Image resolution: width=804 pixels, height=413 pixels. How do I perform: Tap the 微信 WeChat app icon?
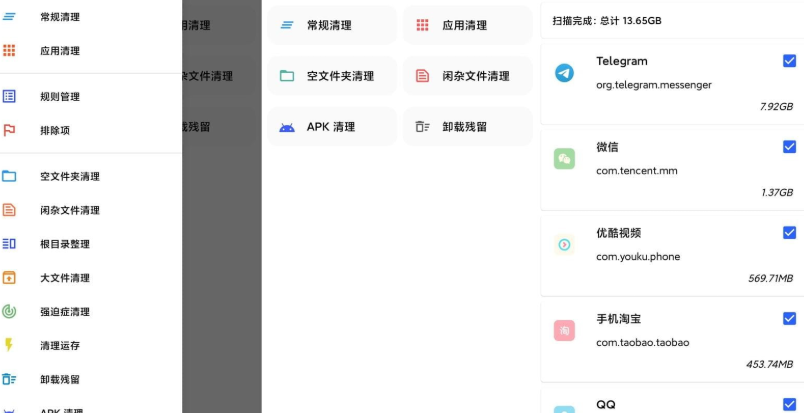[564, 159]
